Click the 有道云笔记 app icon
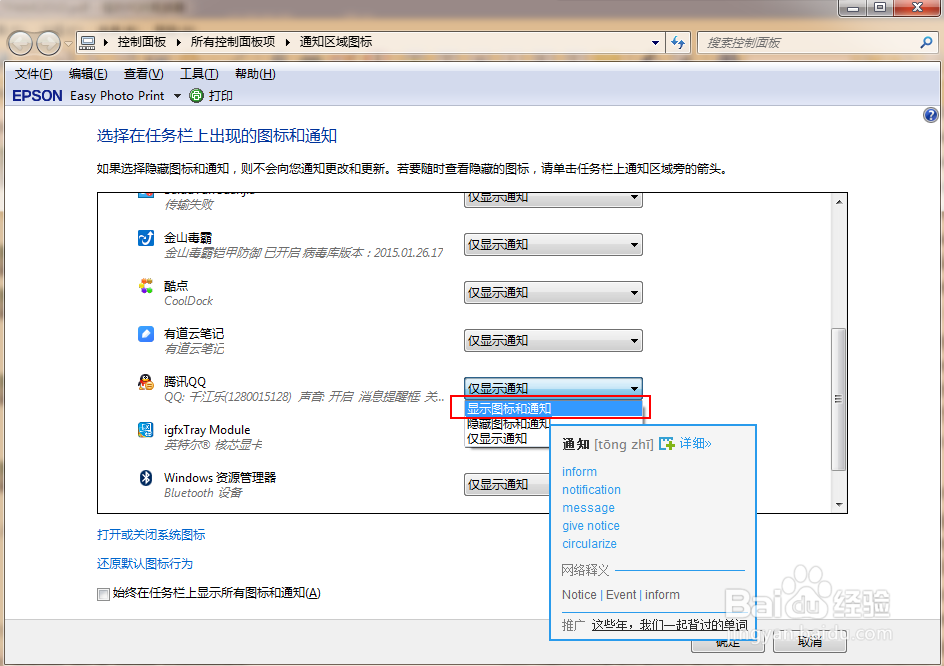This screenshot has height=666, width=944. pyautogui.click(x=145, y=334)
